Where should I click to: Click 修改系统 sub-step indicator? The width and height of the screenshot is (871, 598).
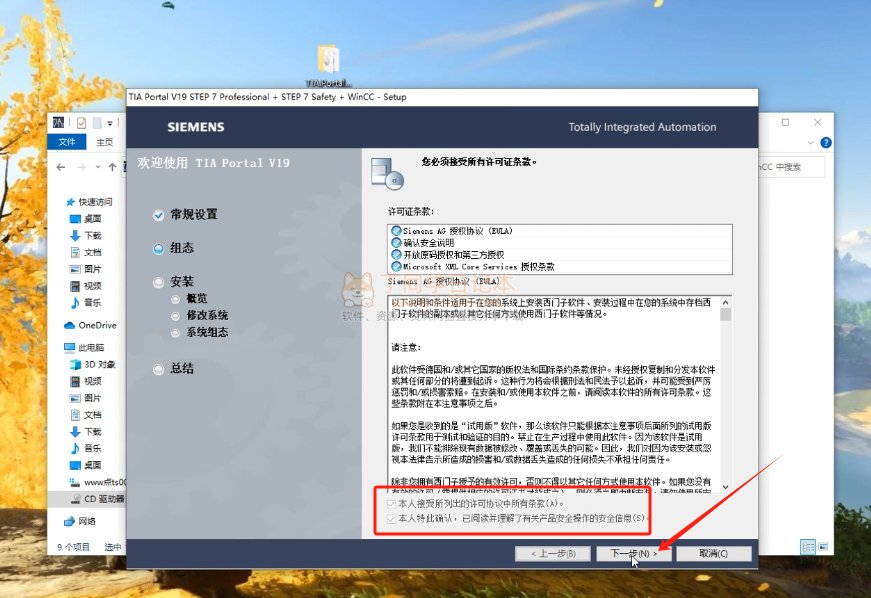click(x=176, y=316)
